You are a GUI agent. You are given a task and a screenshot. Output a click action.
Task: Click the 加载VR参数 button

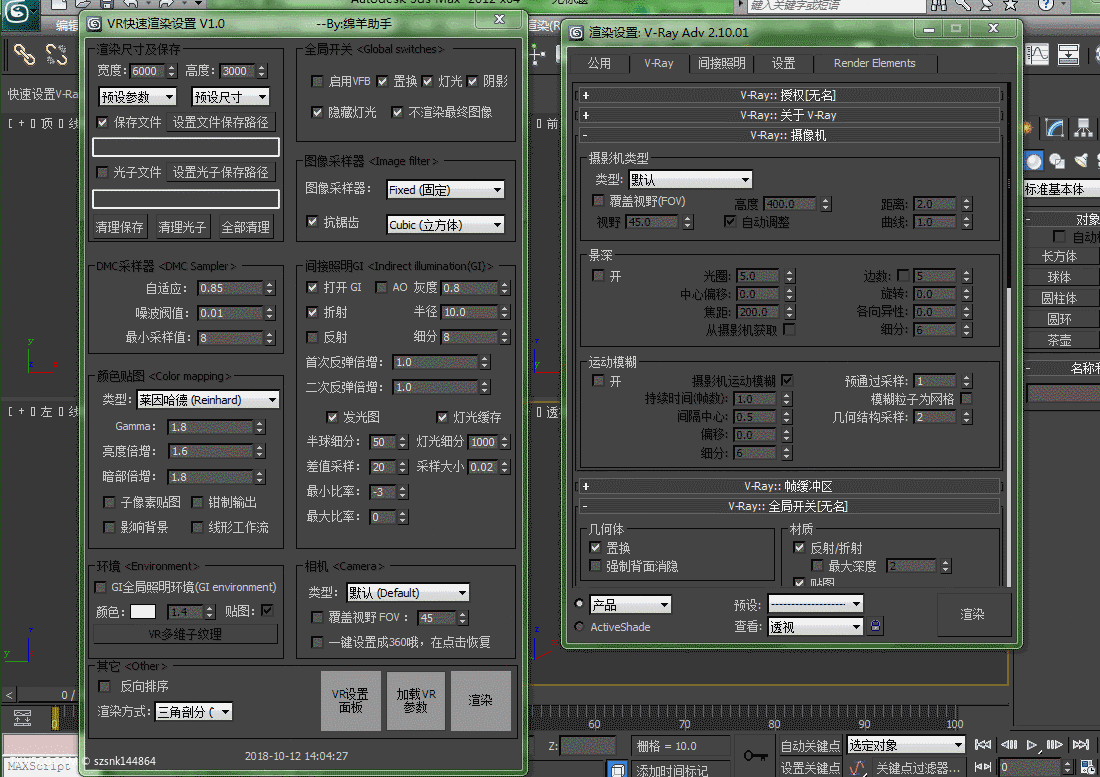click(415, 701)
